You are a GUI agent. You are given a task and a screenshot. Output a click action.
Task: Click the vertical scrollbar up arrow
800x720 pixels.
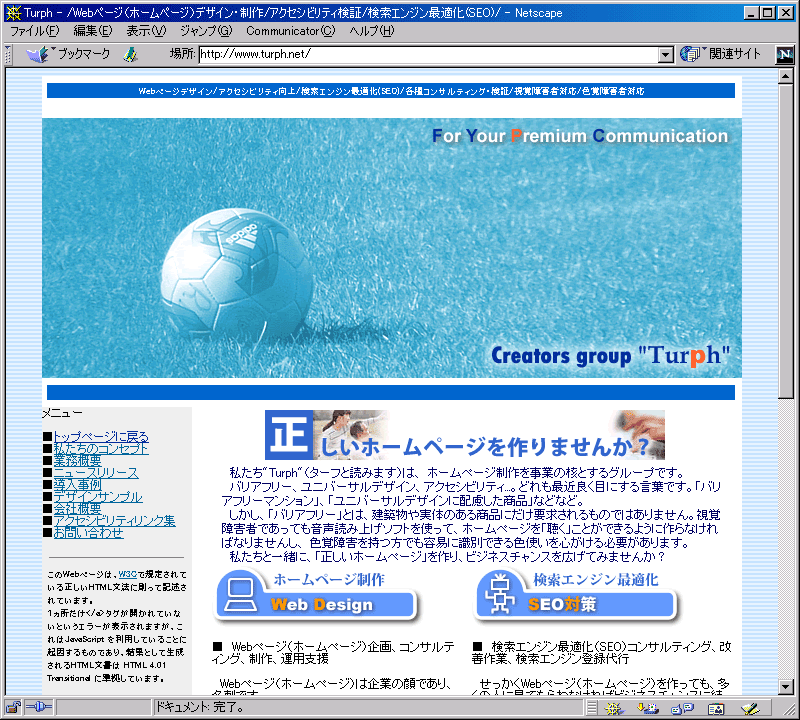(x=786, y=77)
